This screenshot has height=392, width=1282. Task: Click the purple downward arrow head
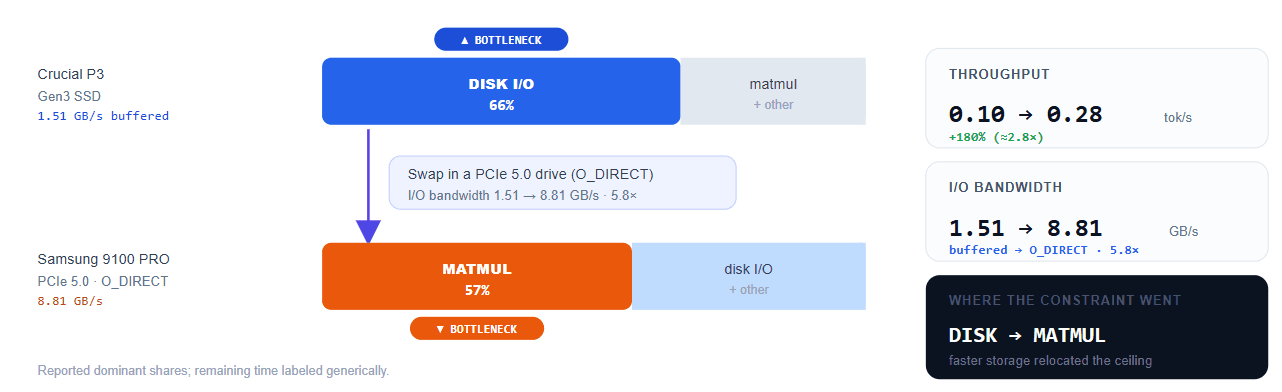tap(369, 233)
